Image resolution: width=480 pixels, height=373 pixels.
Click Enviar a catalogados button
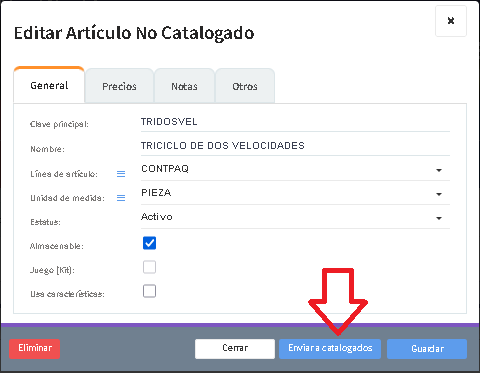330,349
